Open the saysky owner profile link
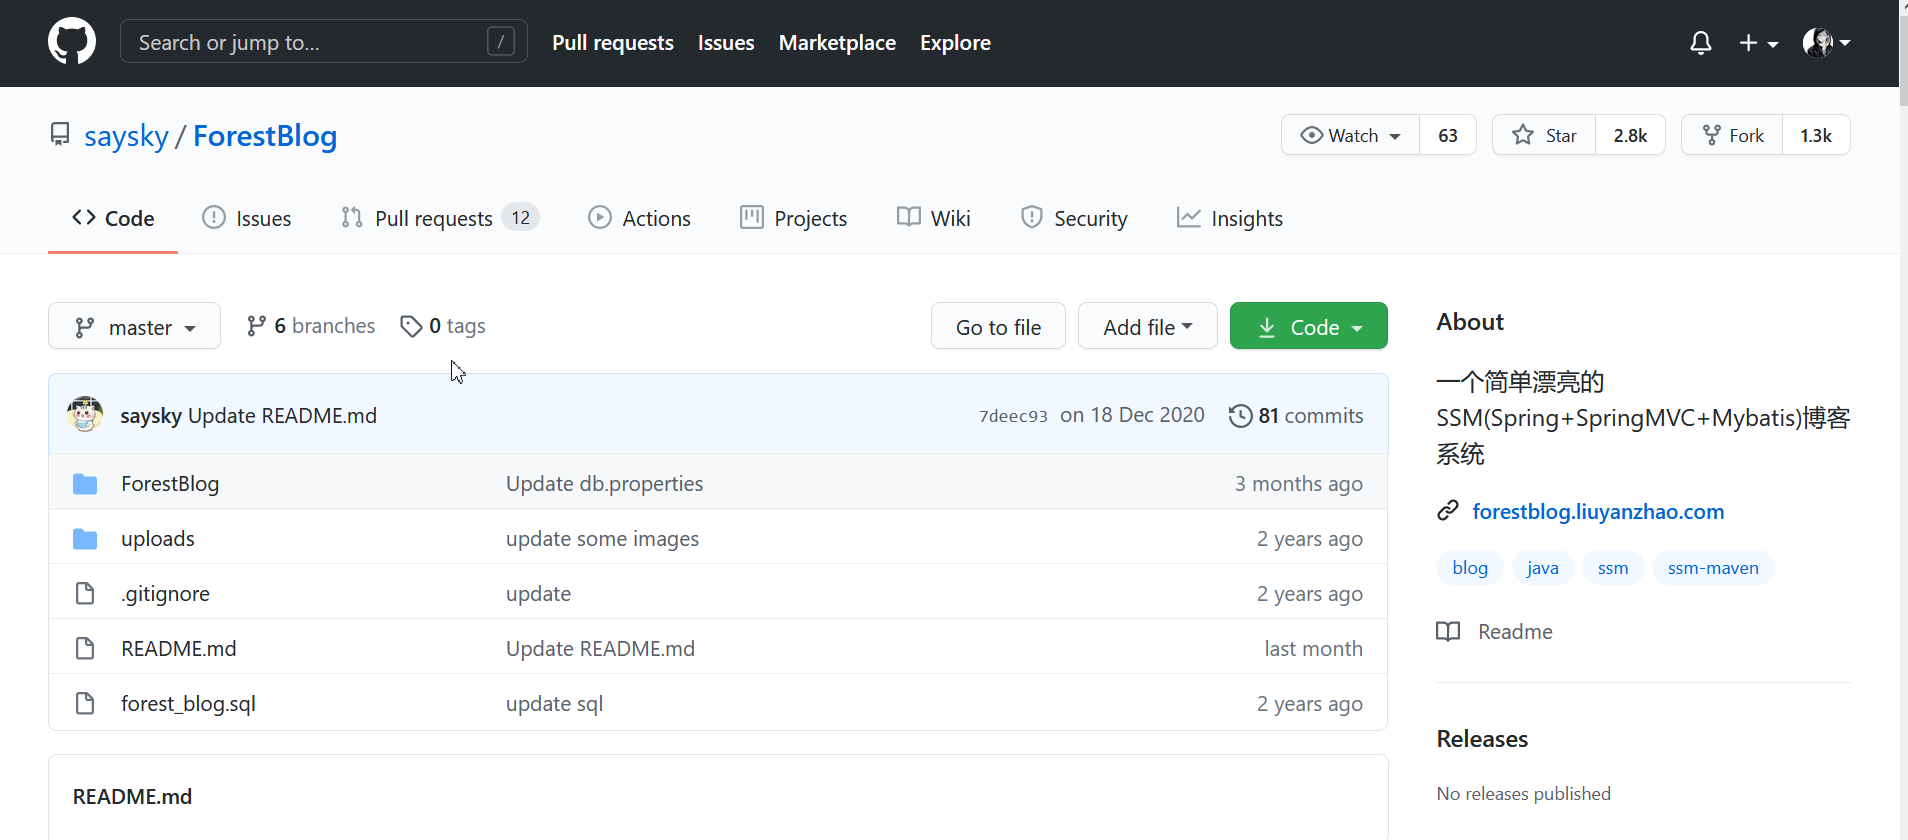The height and width of the screenshot is (840, 1908). [126, 136]
